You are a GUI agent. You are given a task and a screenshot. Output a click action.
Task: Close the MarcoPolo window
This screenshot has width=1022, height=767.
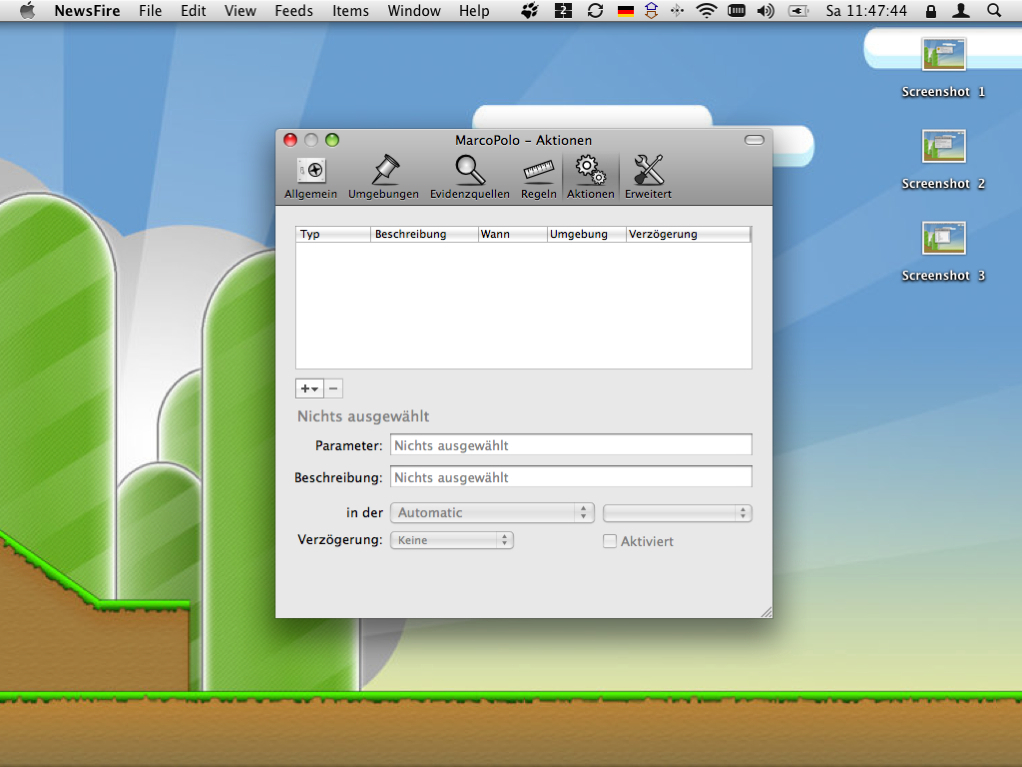(290, 140)
